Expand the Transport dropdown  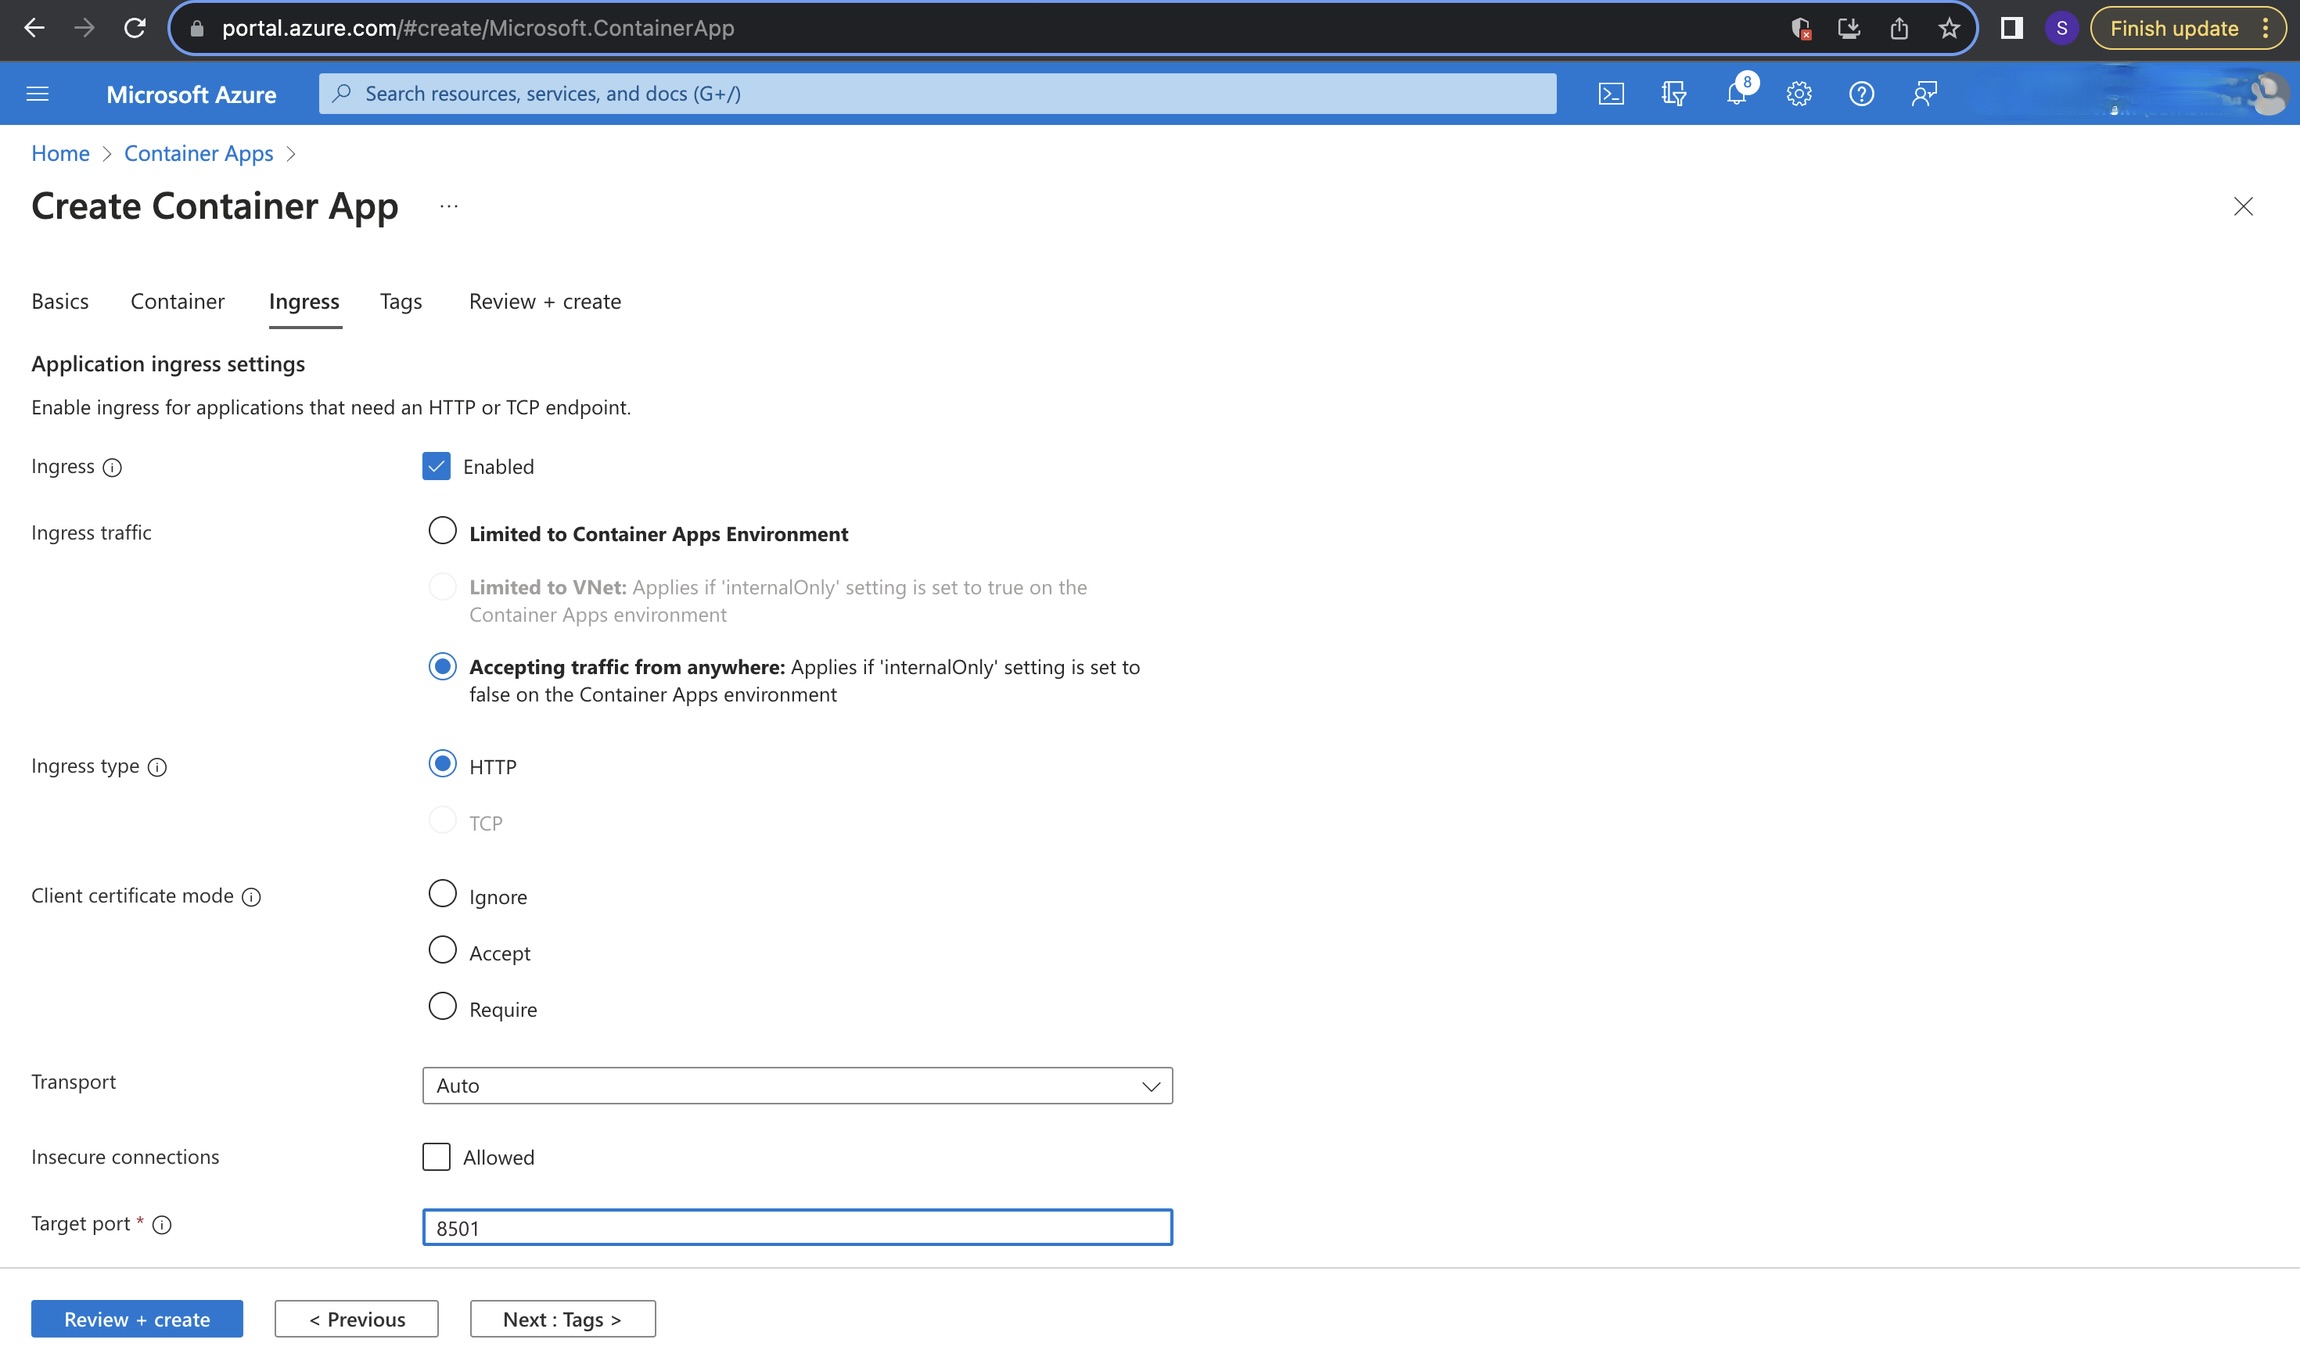click(797, 1086)
